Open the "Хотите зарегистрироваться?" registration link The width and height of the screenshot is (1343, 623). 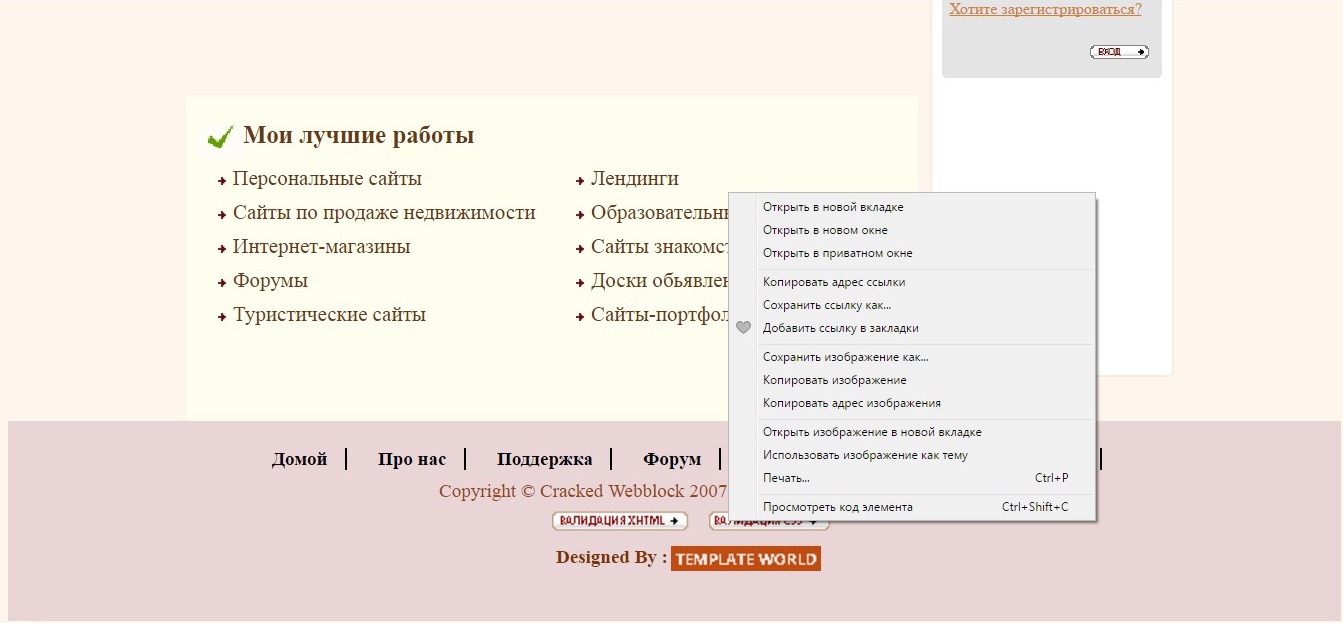(1044, 9)
